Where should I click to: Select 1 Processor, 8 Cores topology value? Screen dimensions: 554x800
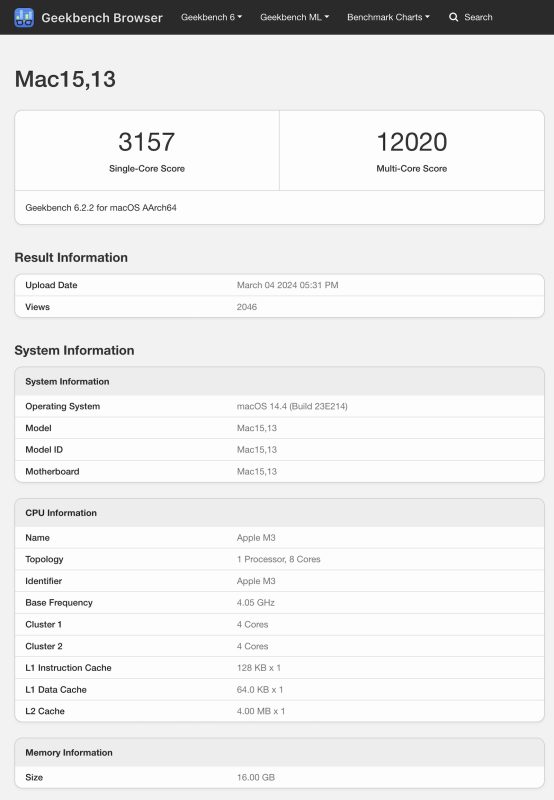279,559
